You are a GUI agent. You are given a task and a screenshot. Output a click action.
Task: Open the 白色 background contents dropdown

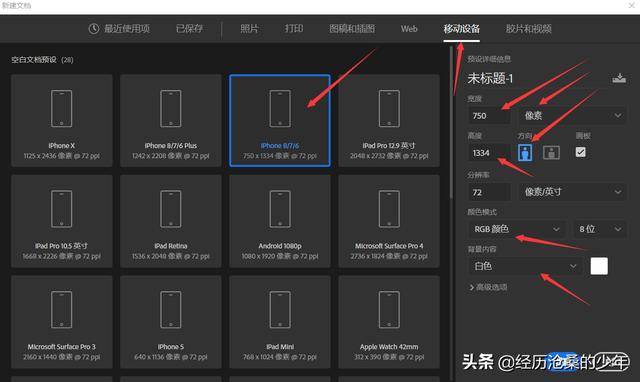(x=525, y=266)
